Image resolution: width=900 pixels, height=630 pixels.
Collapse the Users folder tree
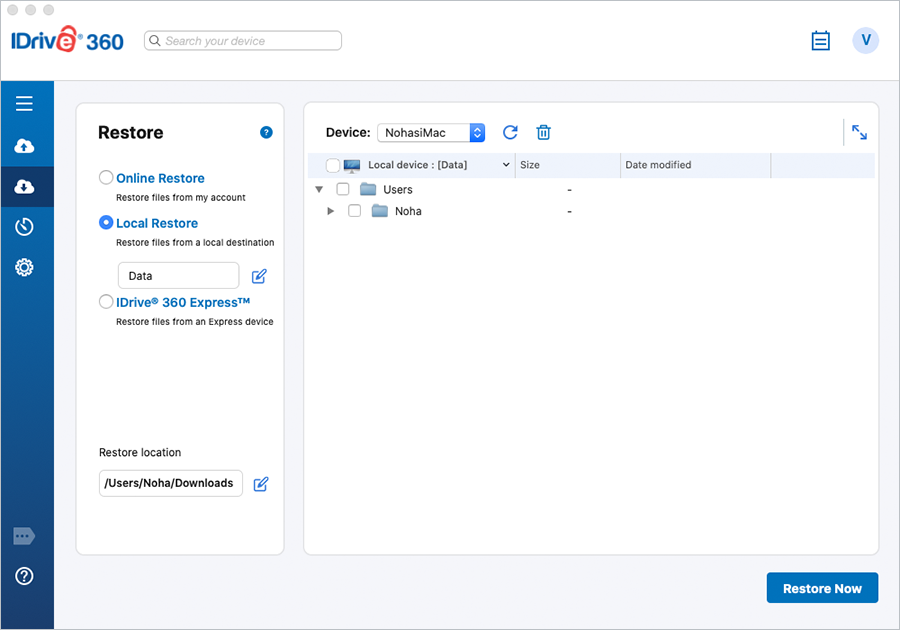(319, 189)
